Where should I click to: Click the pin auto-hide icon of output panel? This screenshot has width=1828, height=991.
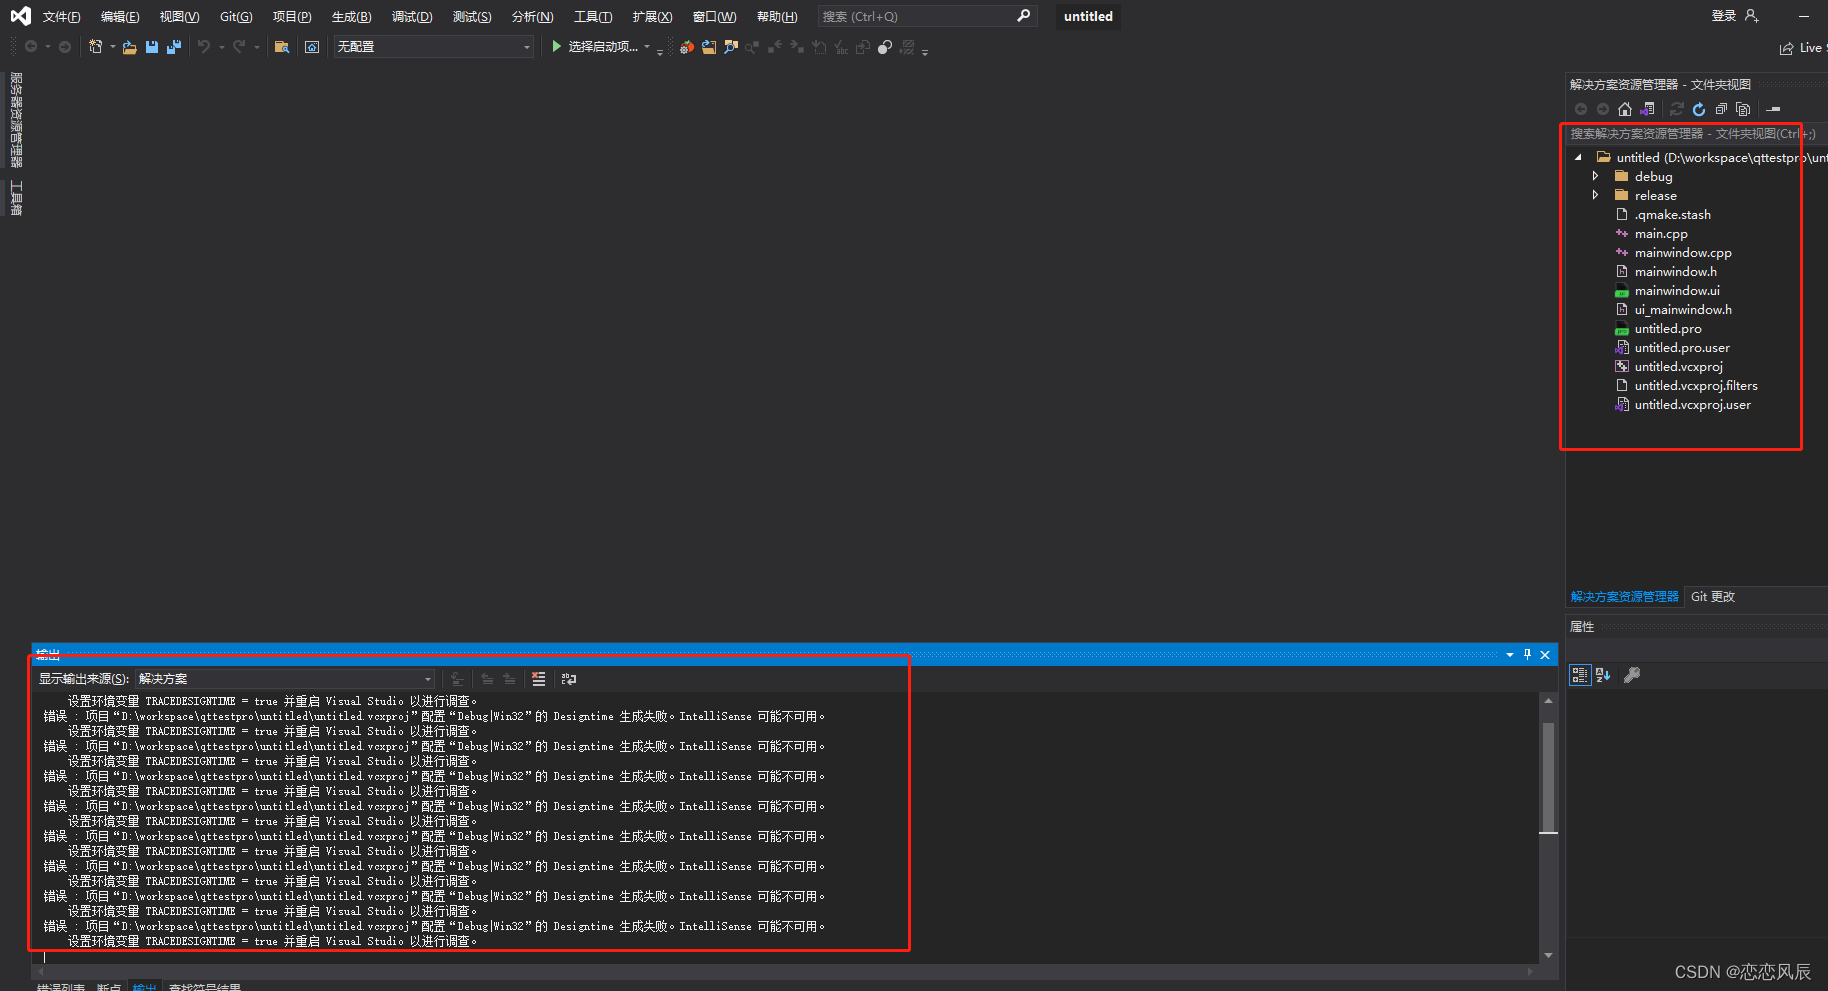coord(1527,654)
